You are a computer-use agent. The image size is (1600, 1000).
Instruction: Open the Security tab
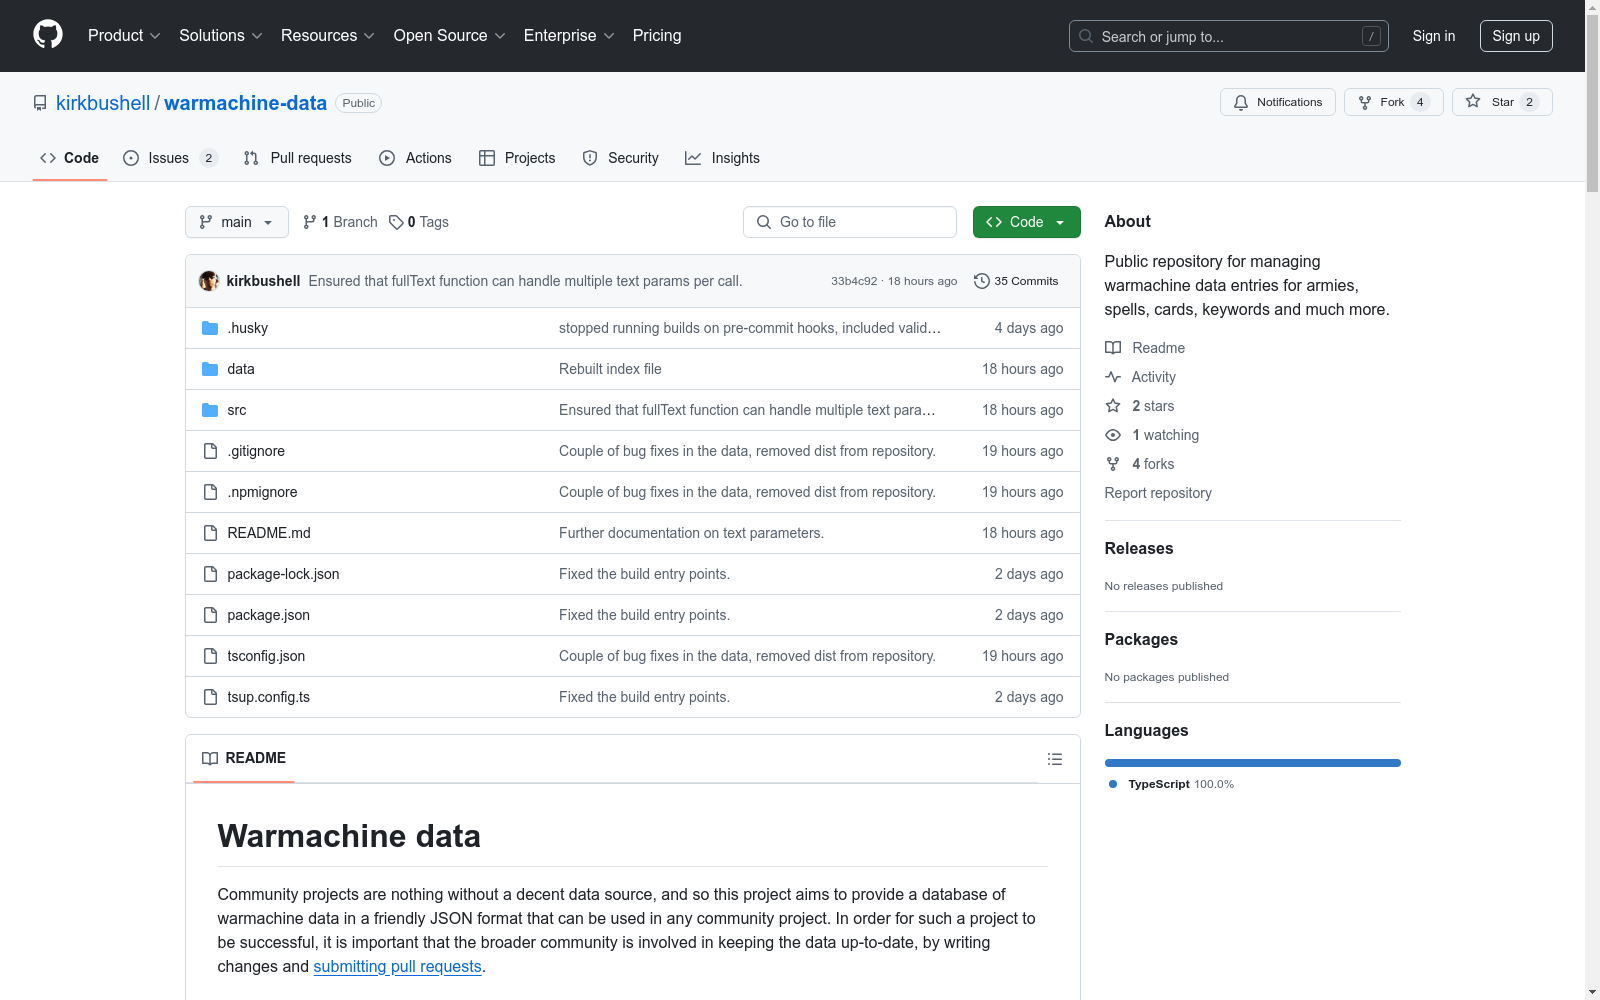[x=621, y=158]
